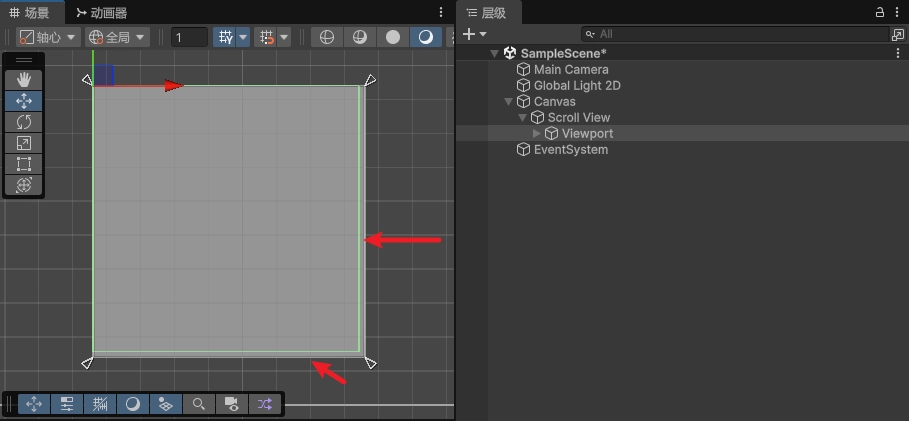Toggle view options overlay with grid-ball icon
909x421 pixels.
pos(166,404)
